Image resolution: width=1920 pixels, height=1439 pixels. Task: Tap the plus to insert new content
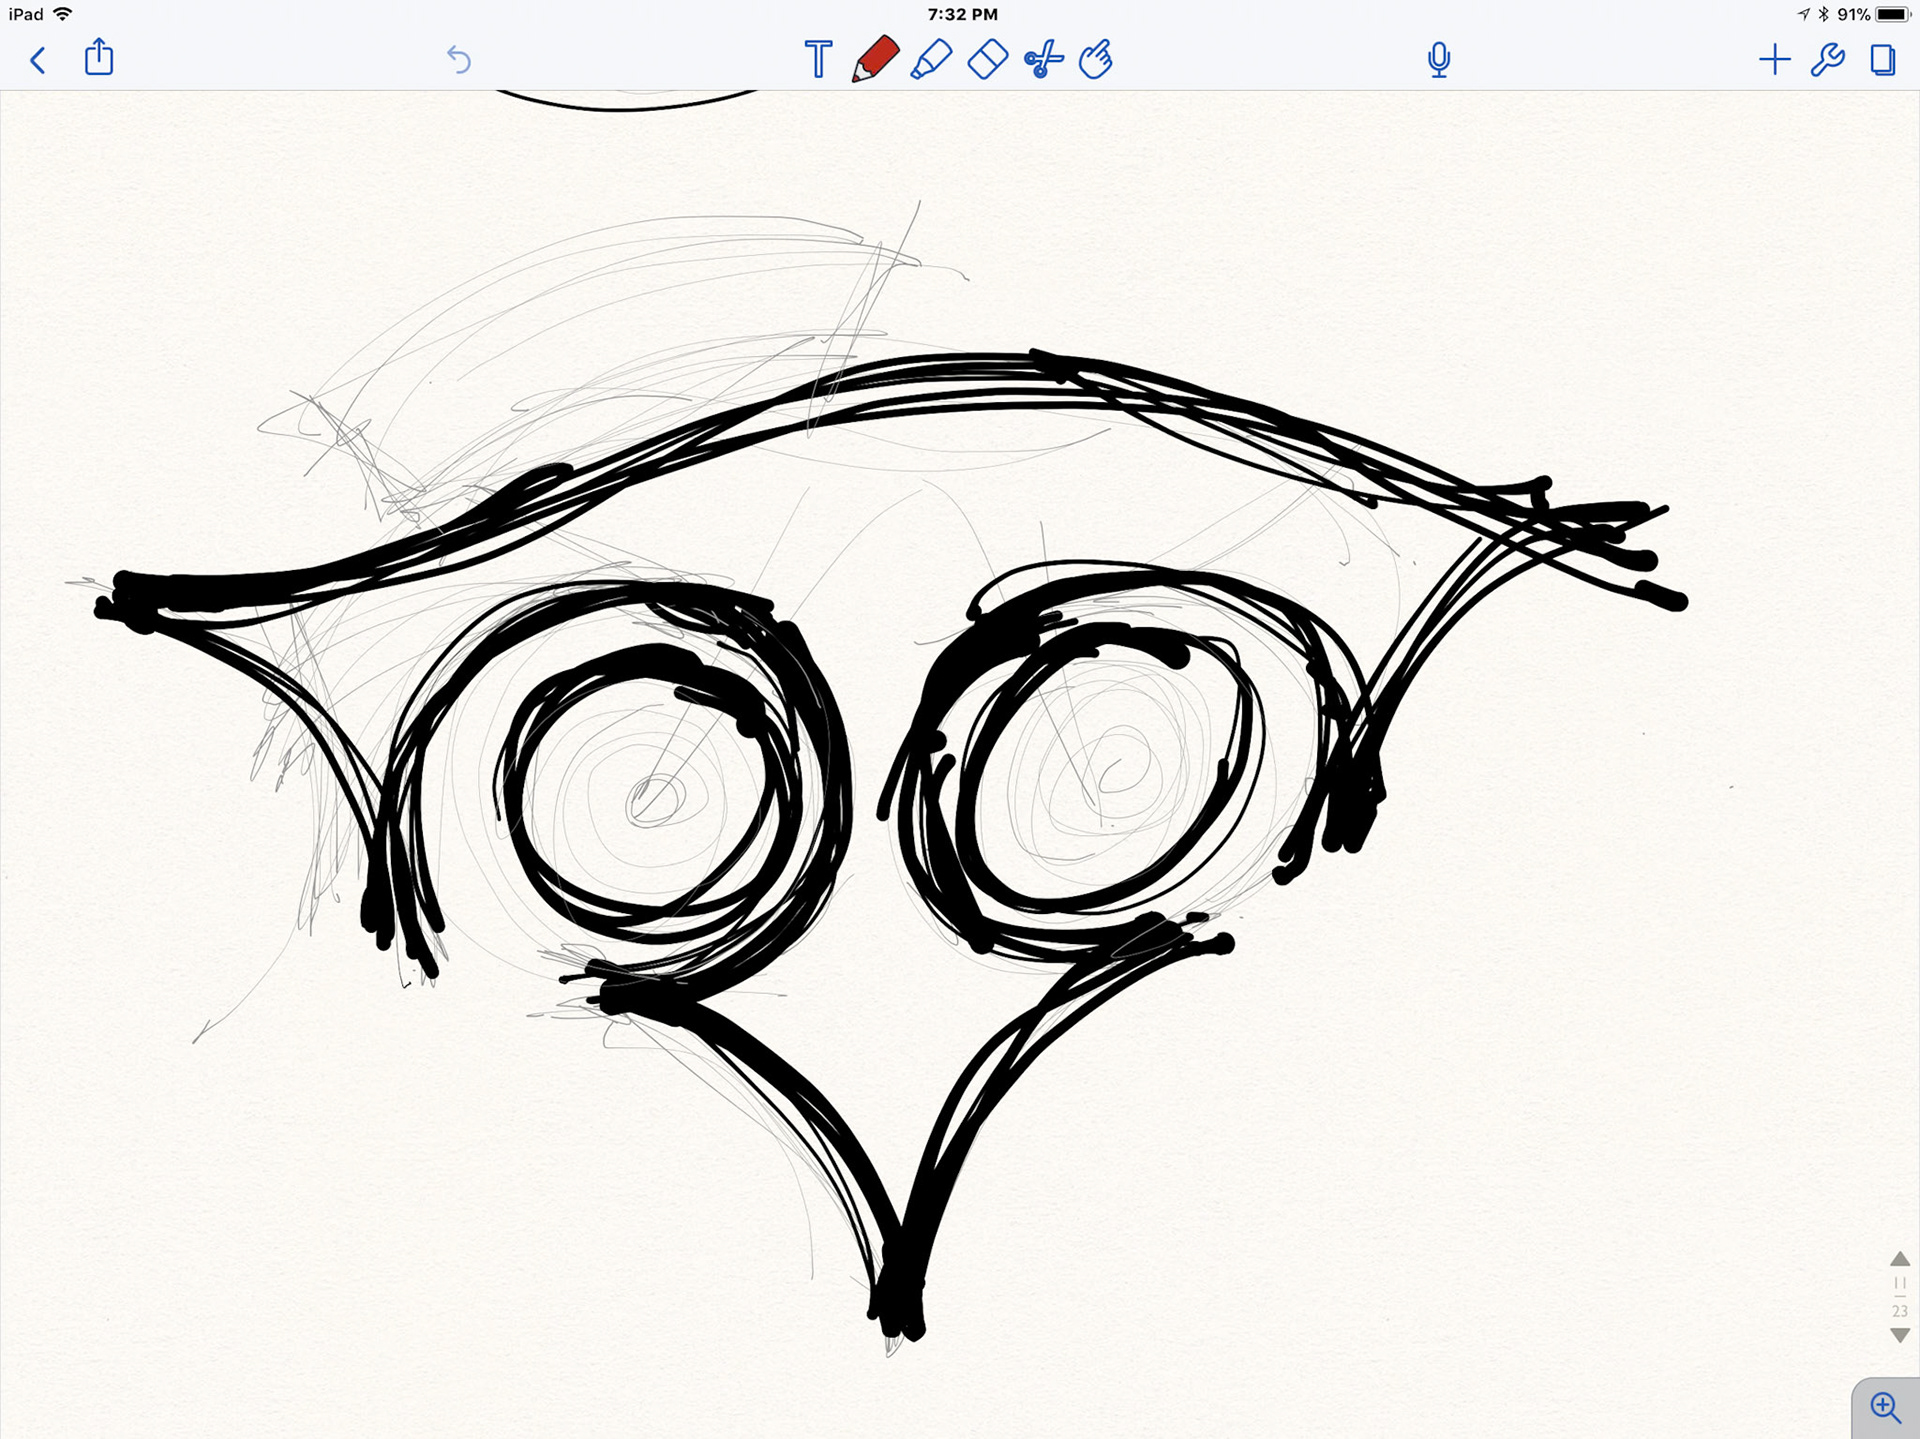[x=1775, y=60]
